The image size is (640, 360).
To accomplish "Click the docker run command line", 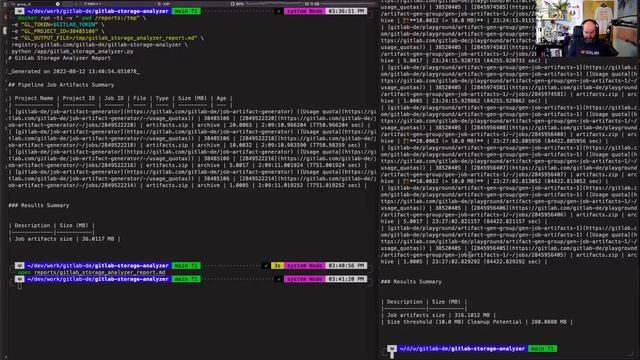I will click(x=82, y=18).
